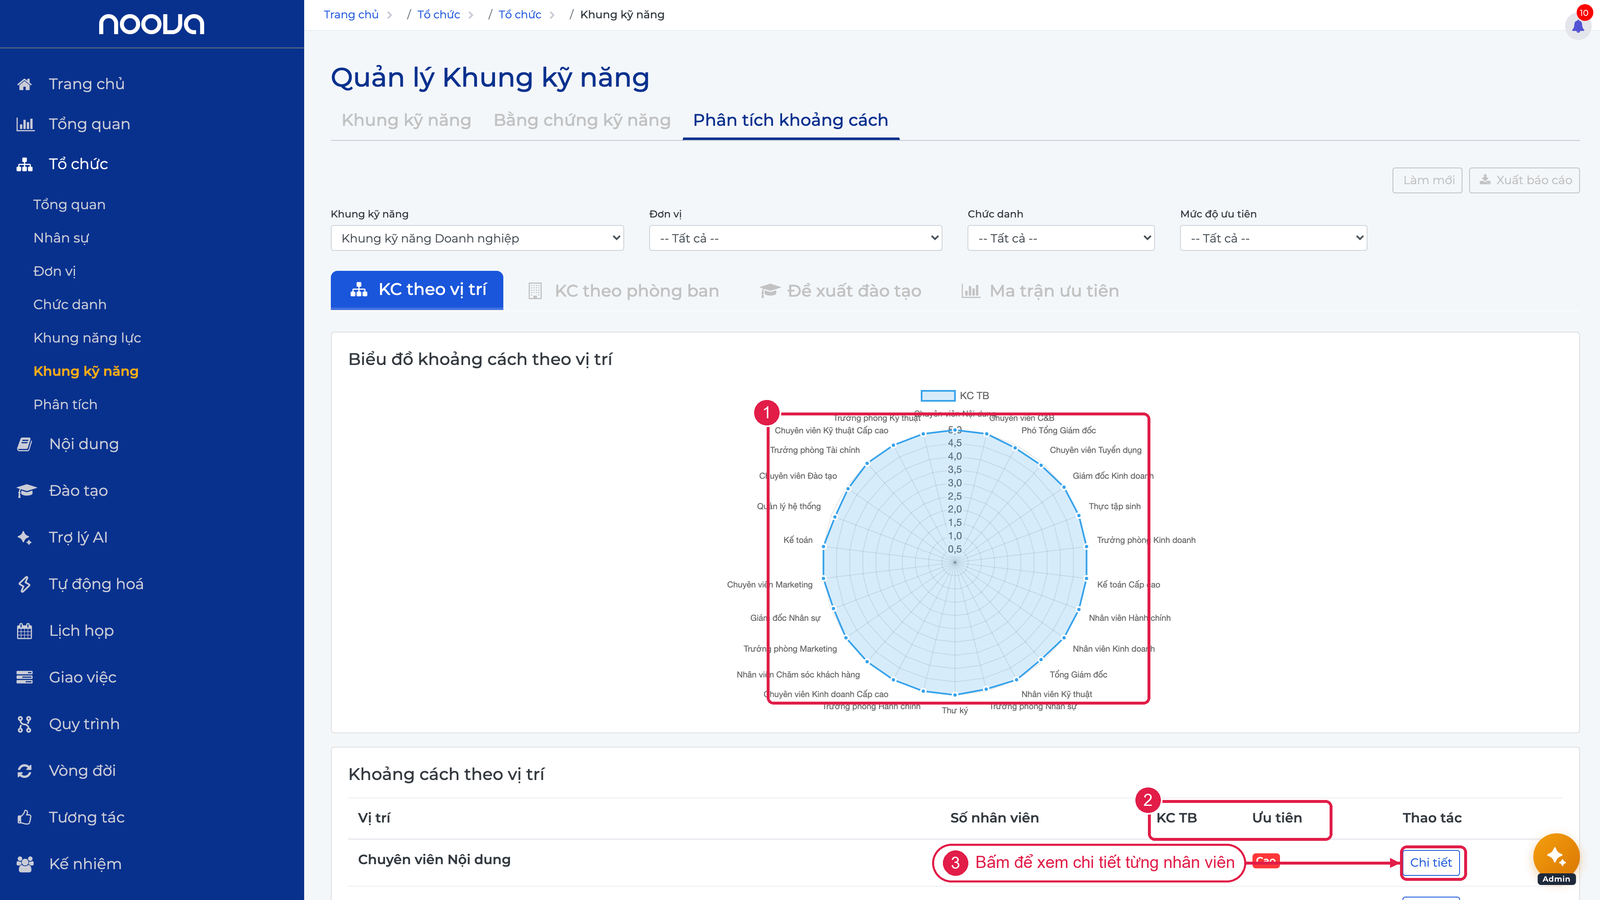Click Chi tiết for Chuyên viên Nội dung
The image size is (1600, 900).
point(1431,863)
